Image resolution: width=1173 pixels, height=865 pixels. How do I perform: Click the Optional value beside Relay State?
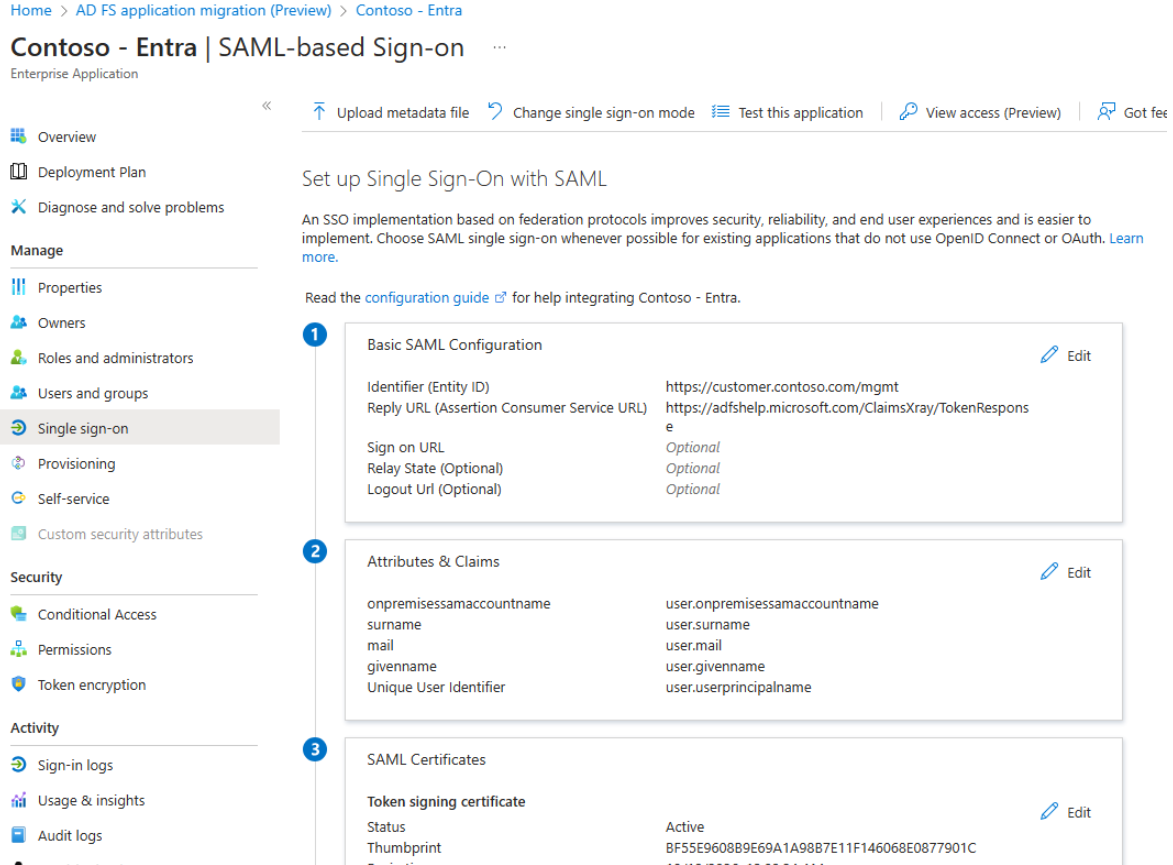pyautogui.click(x=693, y=468)
